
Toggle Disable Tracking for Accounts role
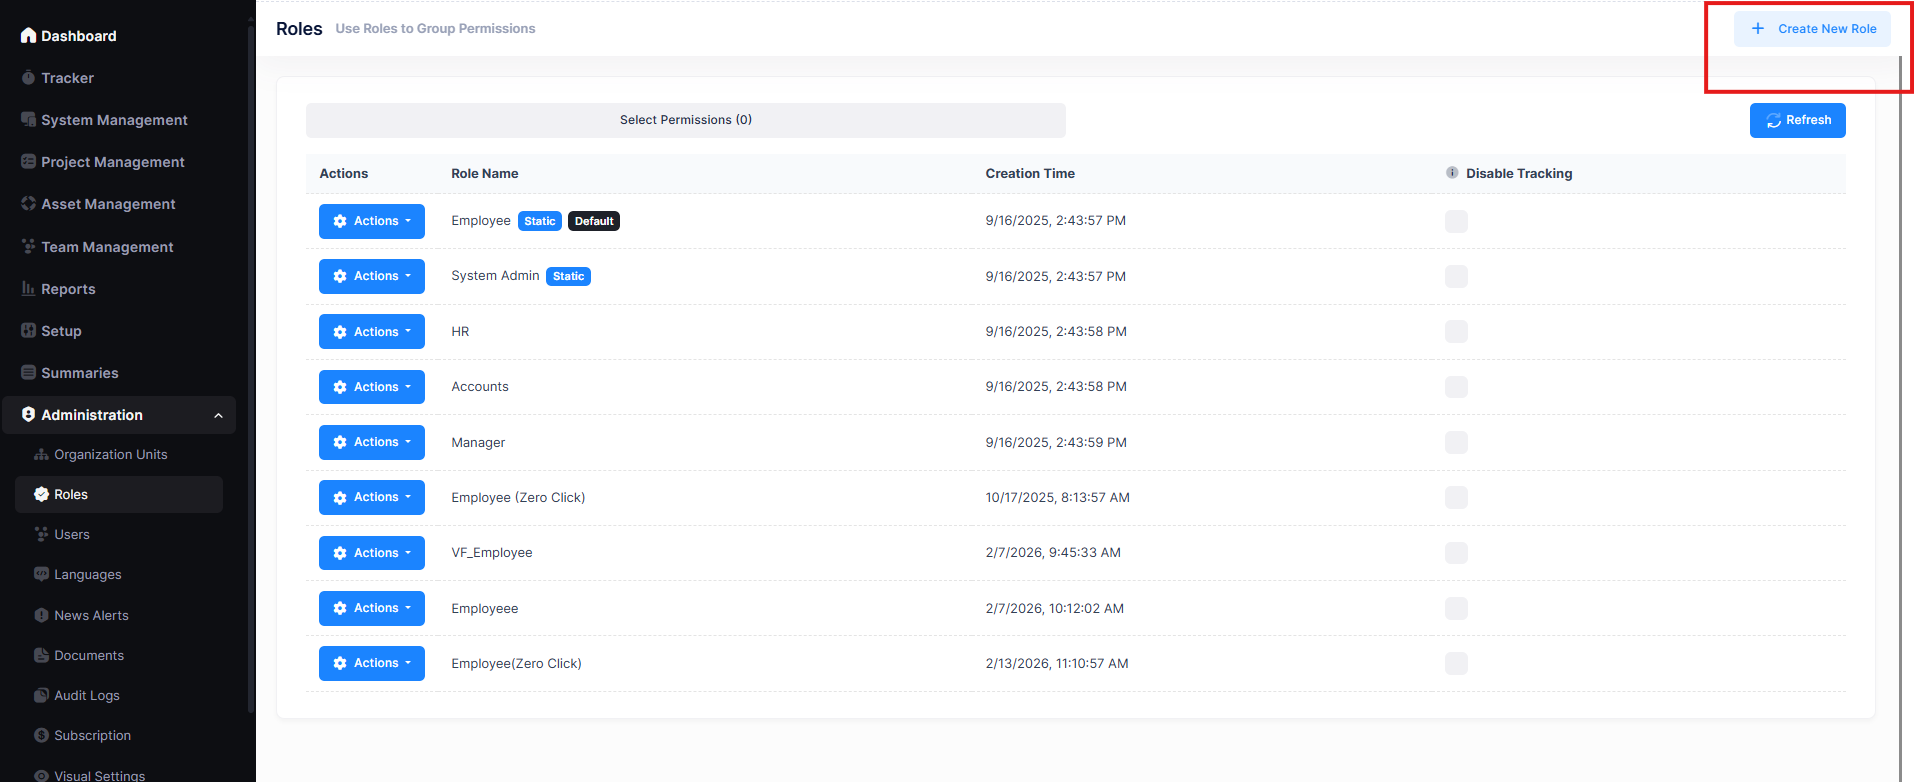1456,387
